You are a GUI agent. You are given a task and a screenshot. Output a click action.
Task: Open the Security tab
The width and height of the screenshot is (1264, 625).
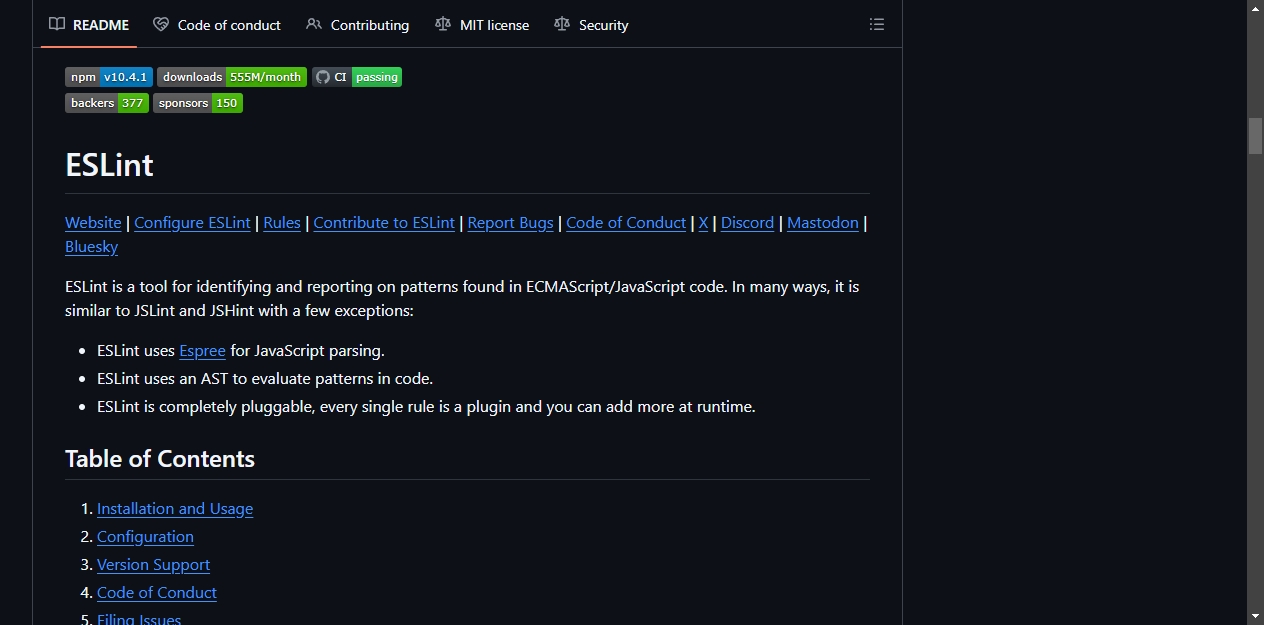(591, 25)
